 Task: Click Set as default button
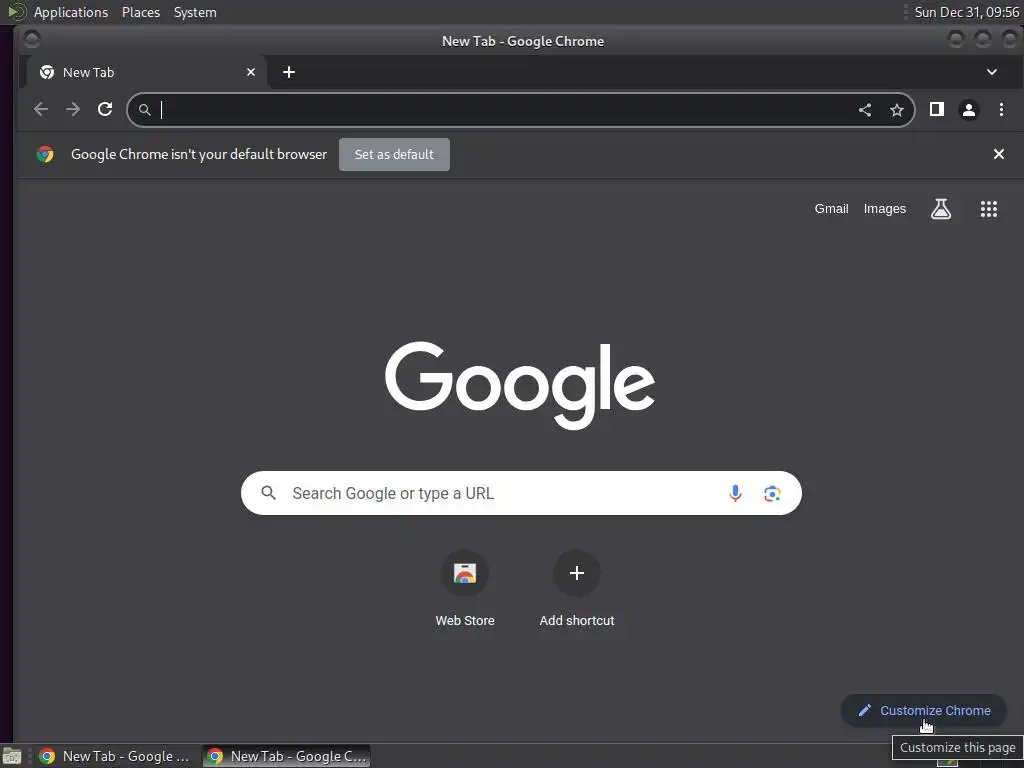pyautogui.click(x=394, y=154)
